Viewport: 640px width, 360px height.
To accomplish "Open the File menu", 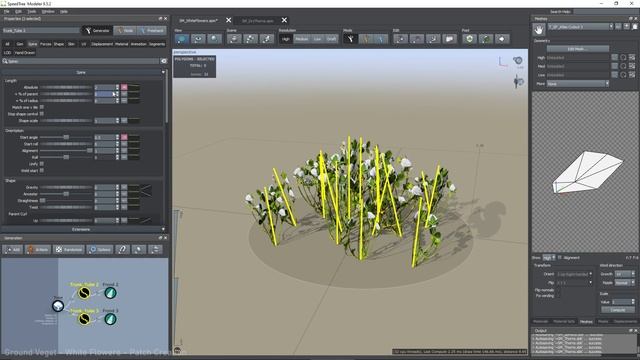I will [7, 11].
